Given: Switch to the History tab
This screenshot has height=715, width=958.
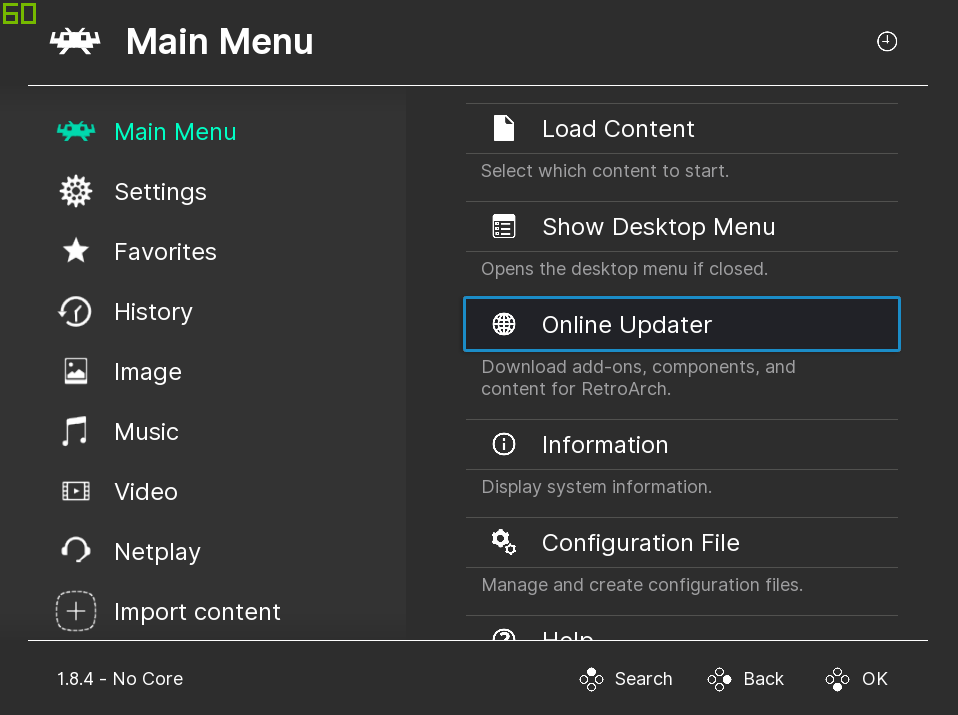Looking at the screenshot, I should (x=153, y=312).
